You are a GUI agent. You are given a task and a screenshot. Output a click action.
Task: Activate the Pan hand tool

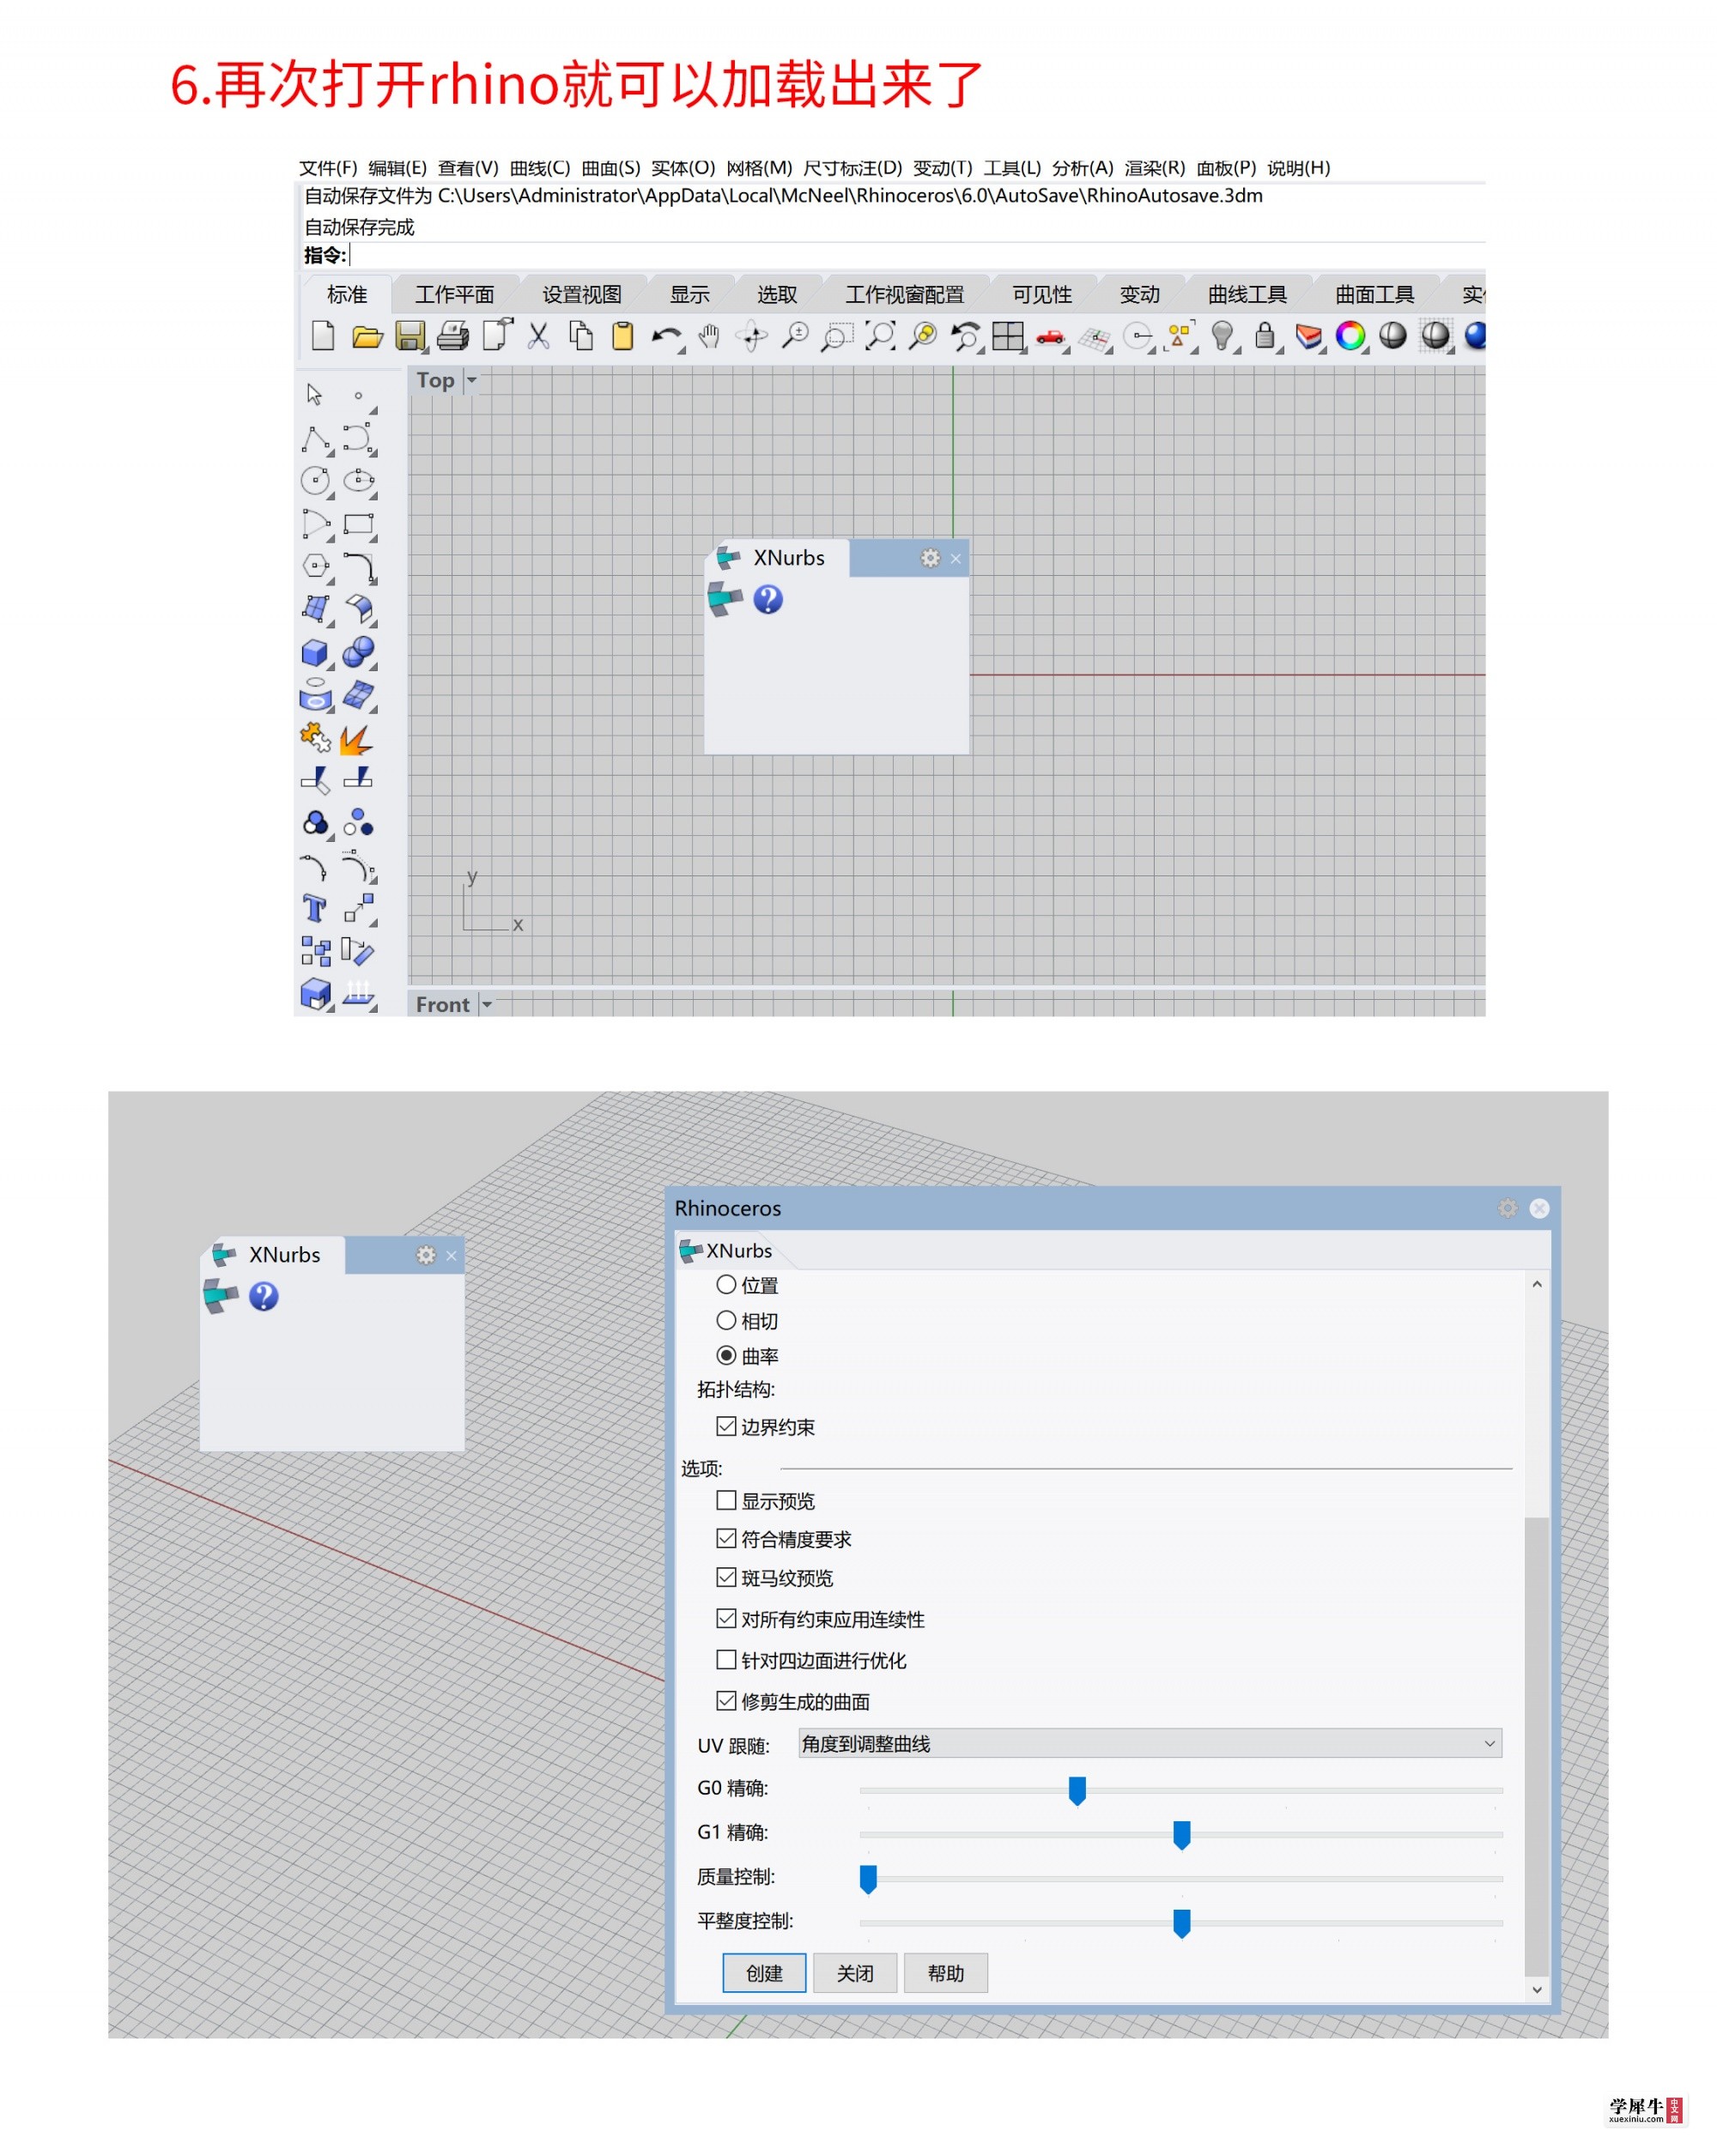[x=709, y=336]
